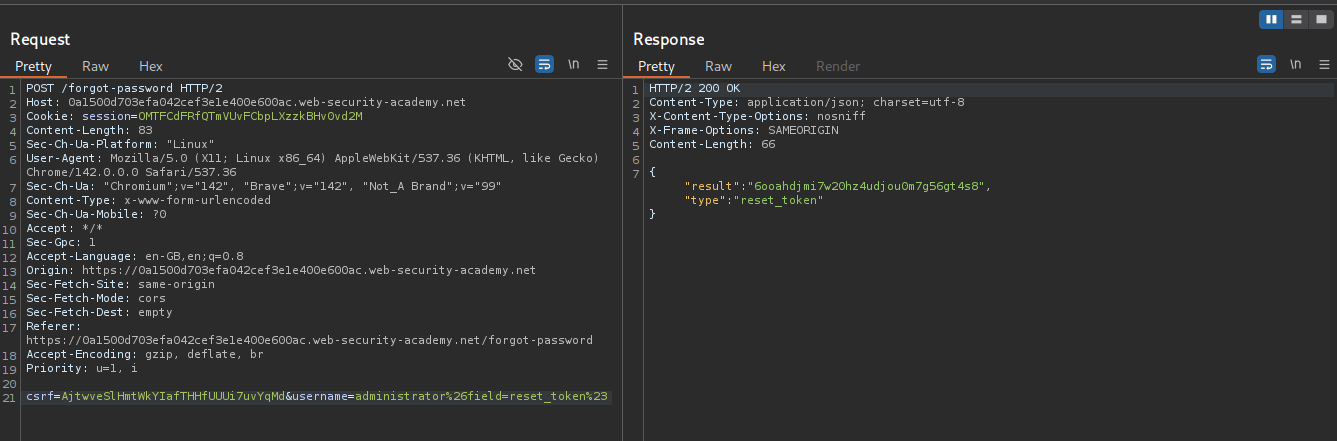The height and width of the screenshot is (441, 1337).
Task: Click the POST /forgot-password request line
Action: click(124, 88)
